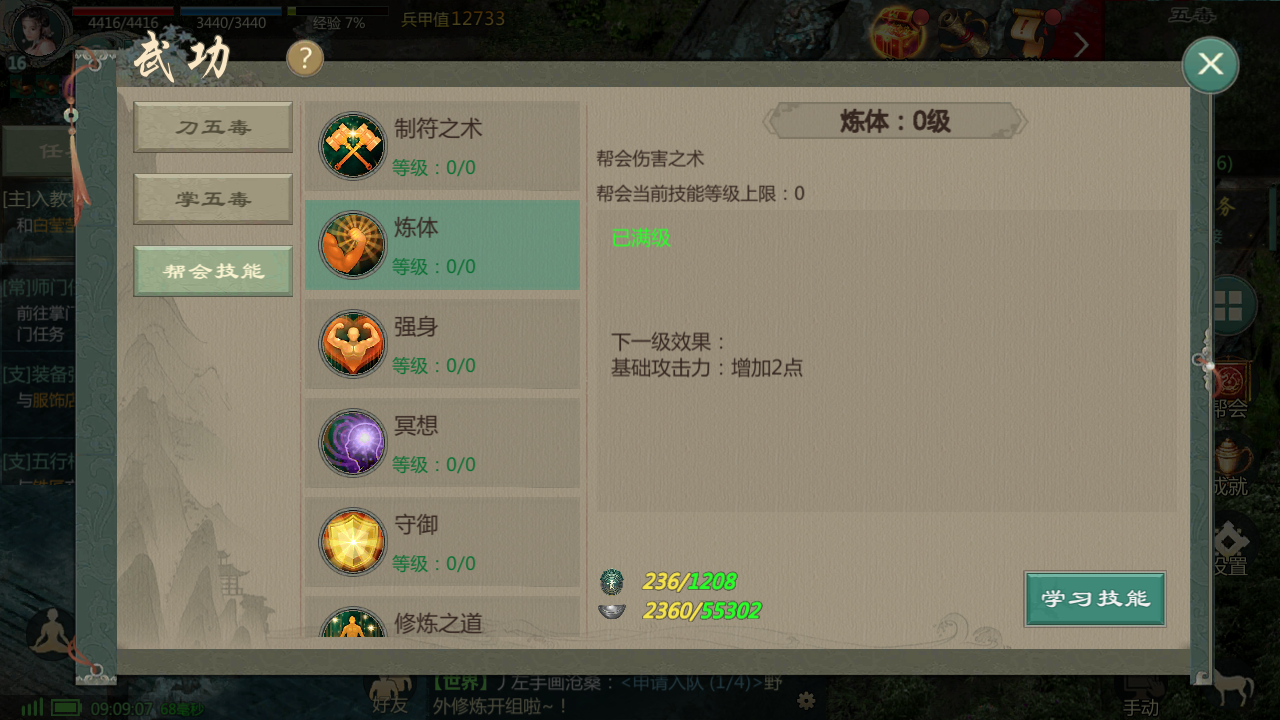Click the 冥想 skill list row
This screenshot has width=1280, height=720.
442,443
